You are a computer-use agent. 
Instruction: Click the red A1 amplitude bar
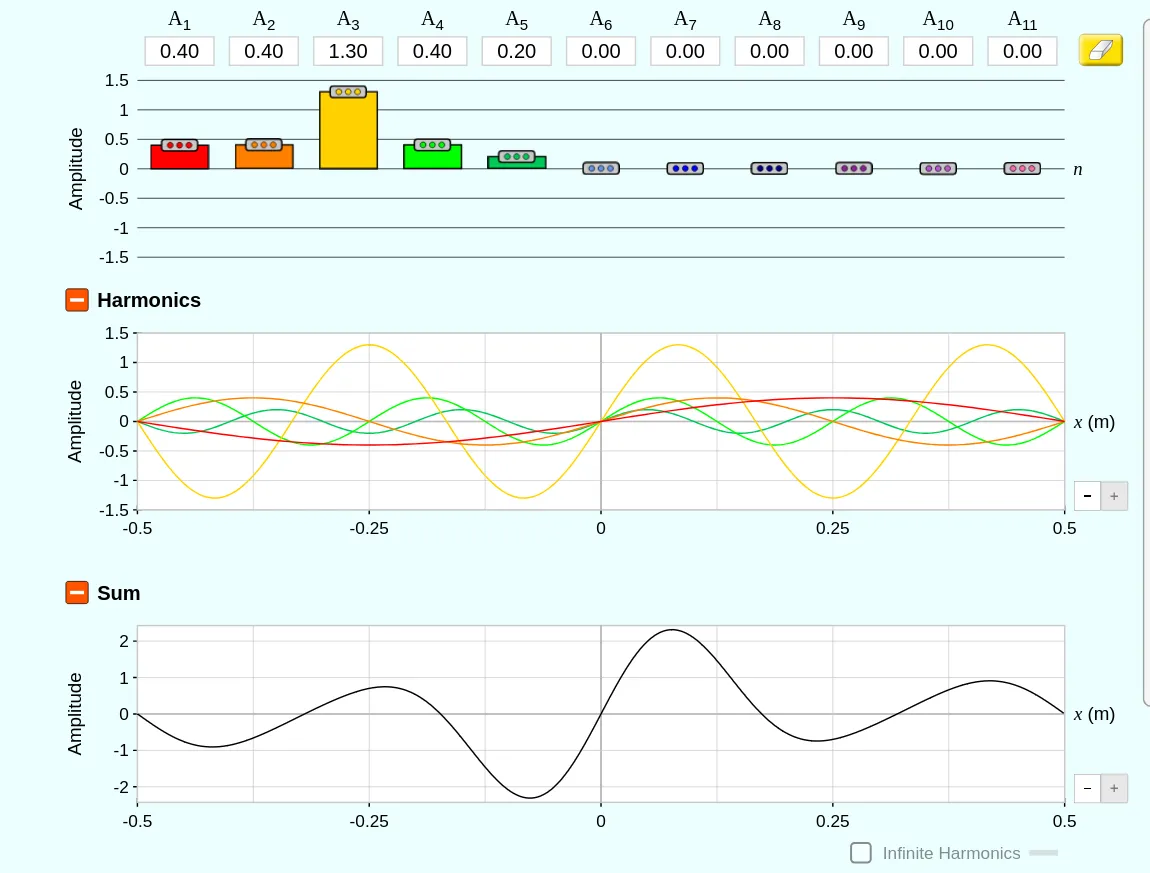pyautogui.click(x=180, y=158)
